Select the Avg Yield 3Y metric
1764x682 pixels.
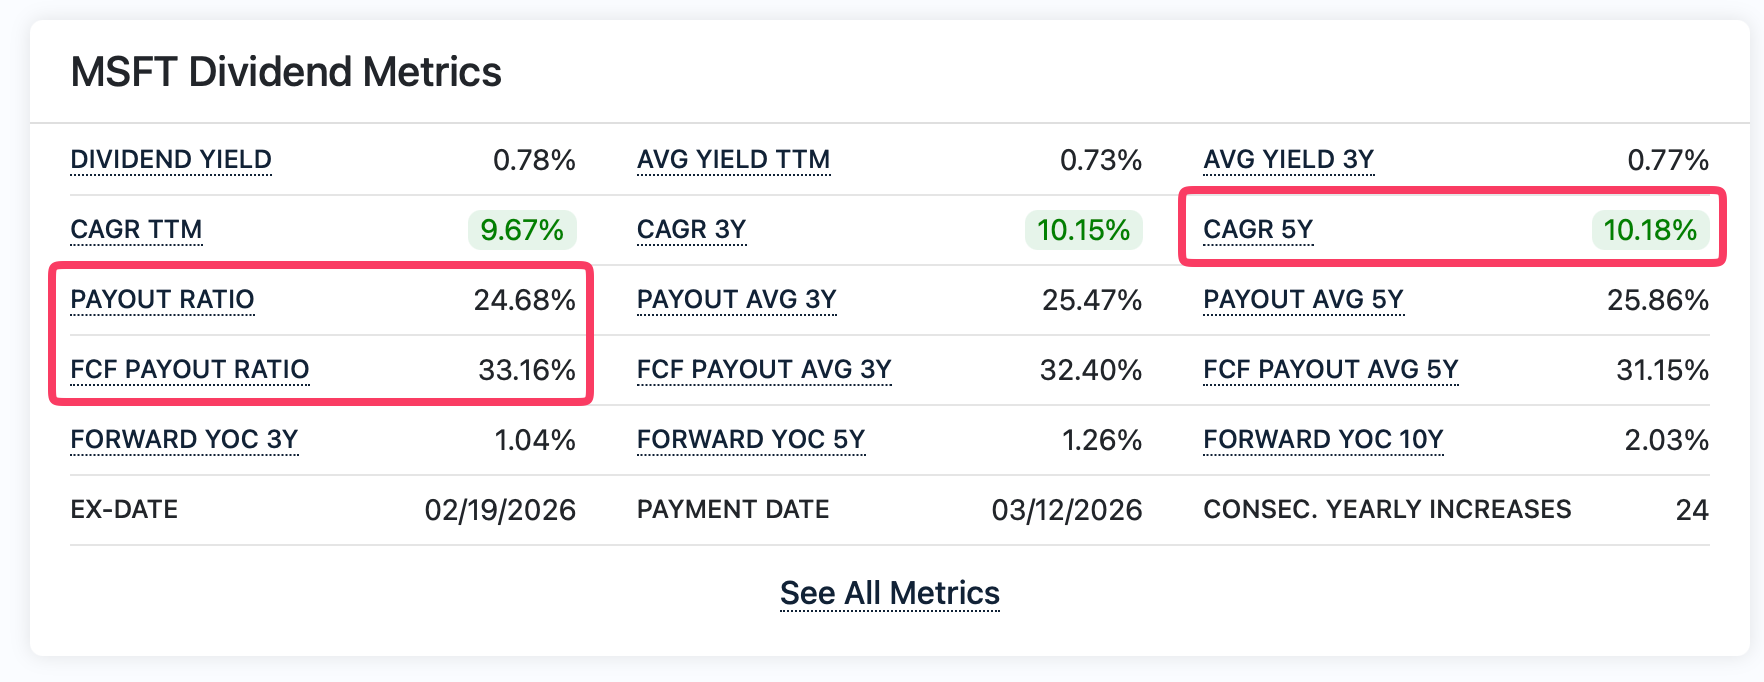(1288, 159)
